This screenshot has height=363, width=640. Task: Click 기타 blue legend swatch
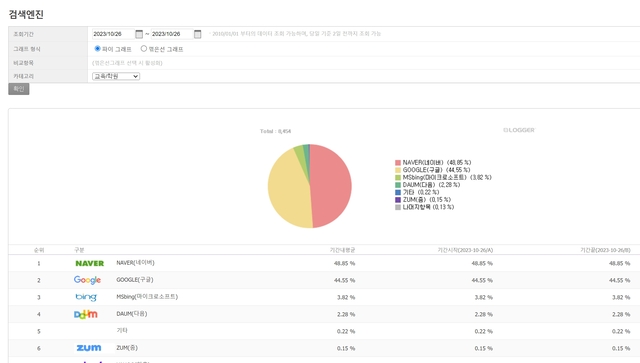click(x=398, y=192)
